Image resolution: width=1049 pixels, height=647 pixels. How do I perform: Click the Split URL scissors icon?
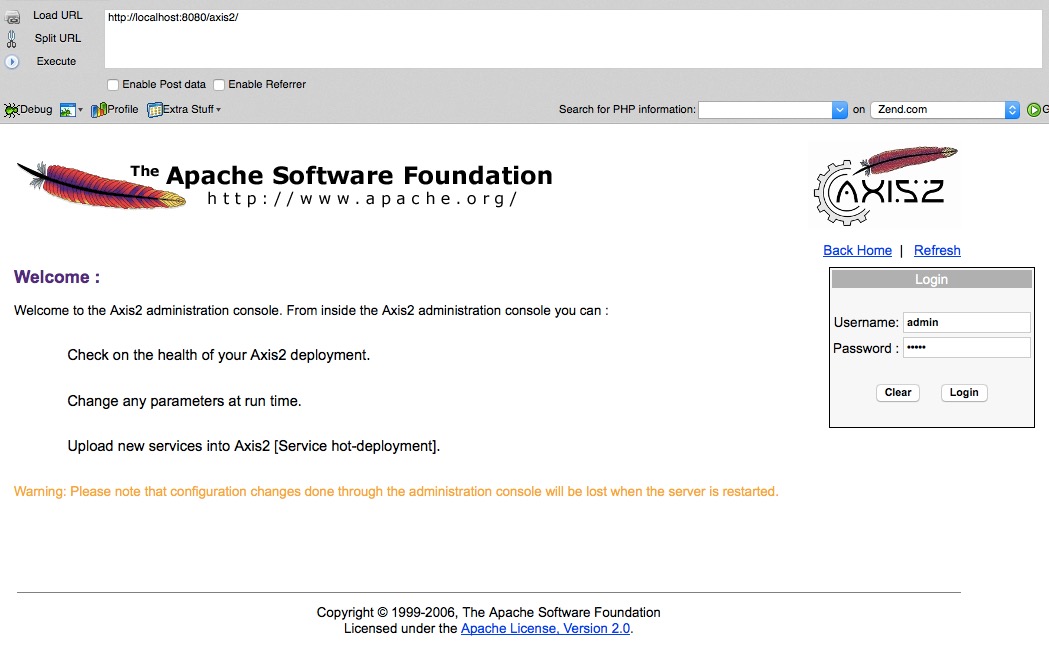(11, 39)
